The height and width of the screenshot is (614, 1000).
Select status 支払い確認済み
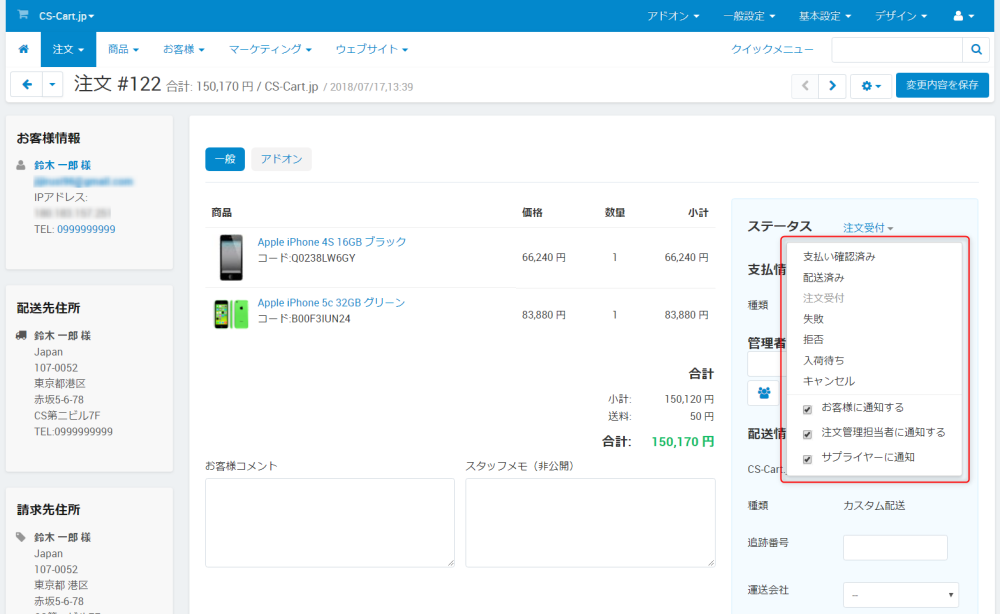(x=839, y=256)
